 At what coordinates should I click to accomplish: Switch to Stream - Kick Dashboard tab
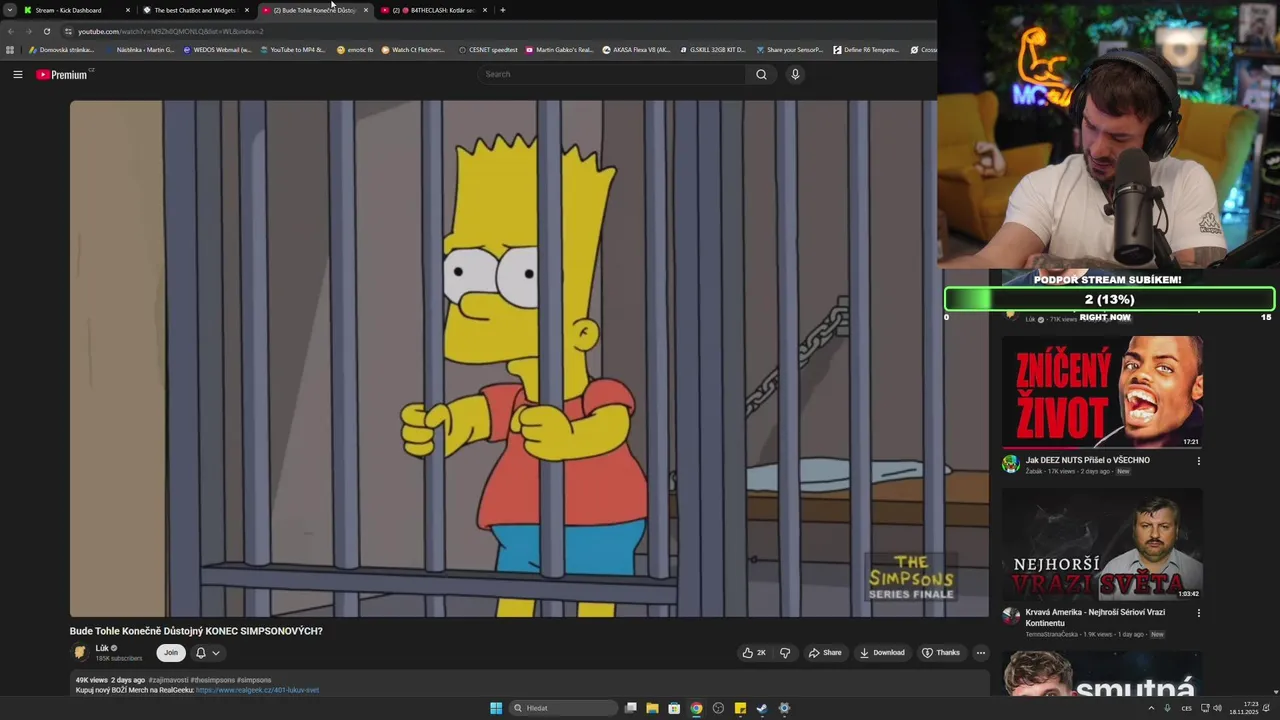click(75, 10)
